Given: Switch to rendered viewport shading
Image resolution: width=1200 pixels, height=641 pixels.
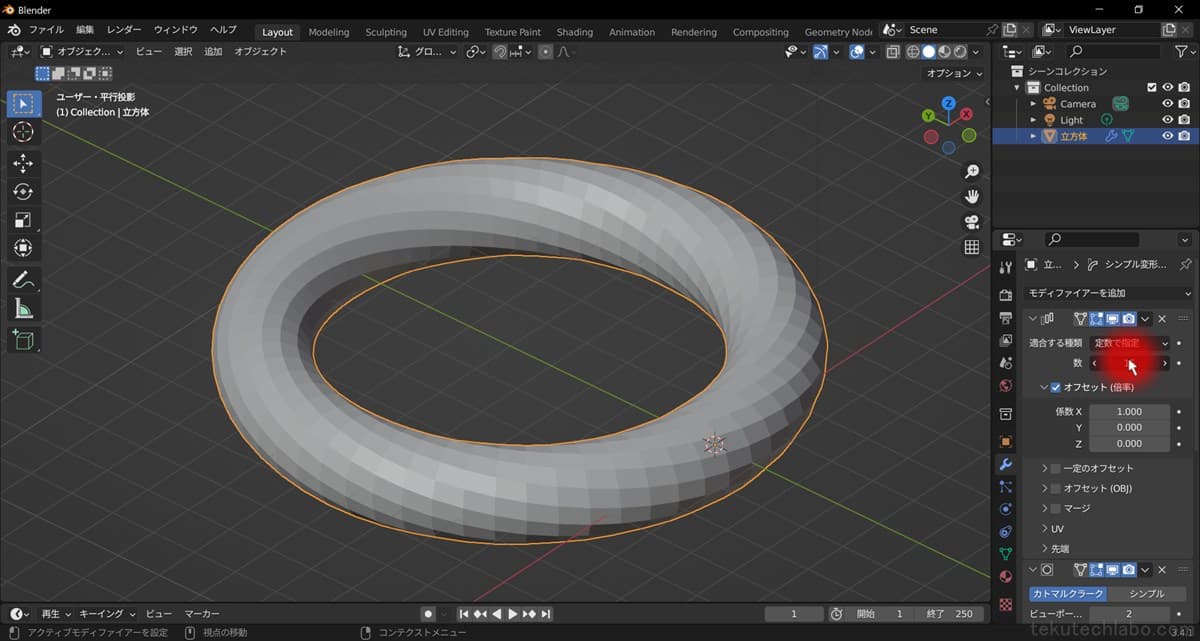Looking at the screenshot, I should [x=961, y=52].
